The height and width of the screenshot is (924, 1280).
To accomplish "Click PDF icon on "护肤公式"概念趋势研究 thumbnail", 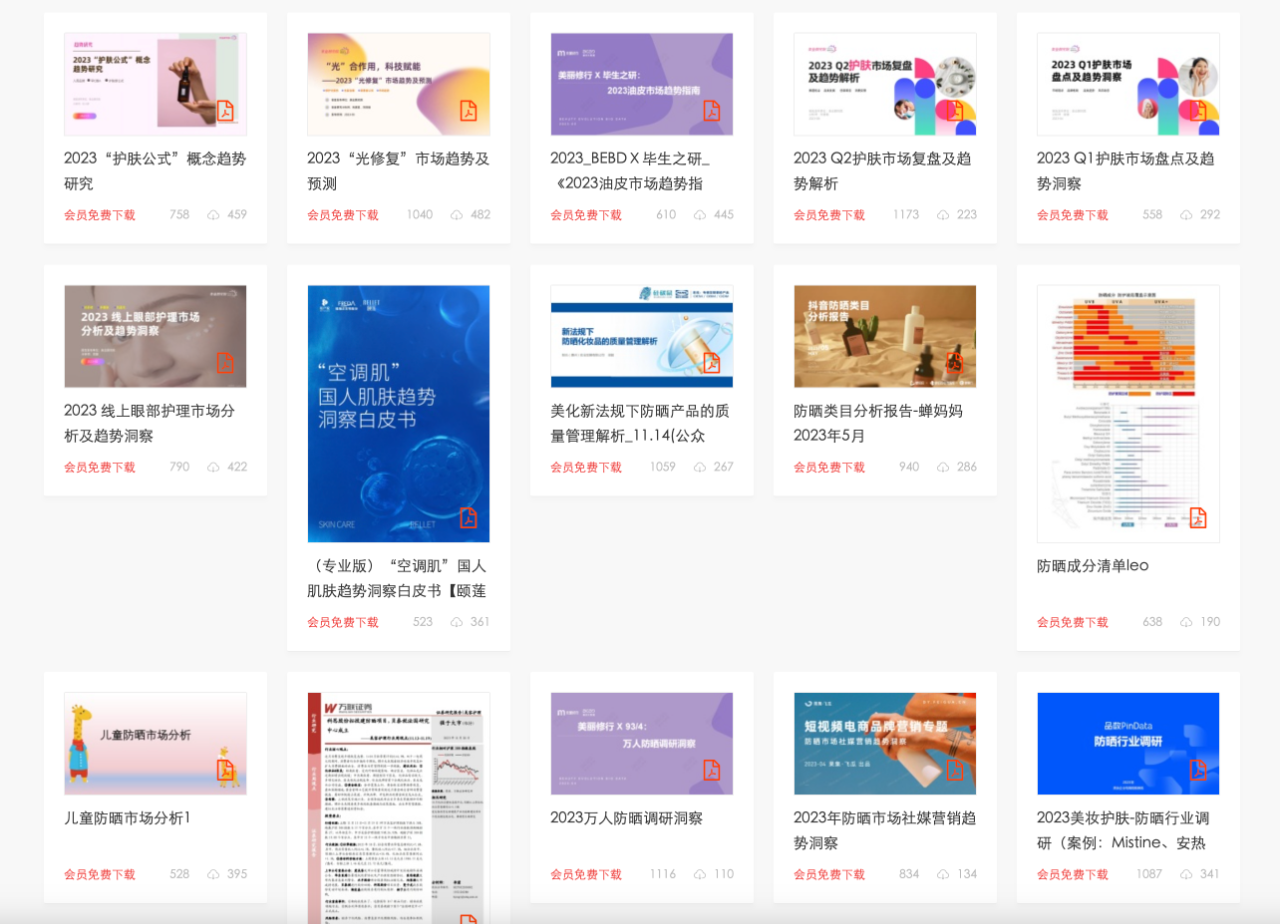I will click(226, 111).
